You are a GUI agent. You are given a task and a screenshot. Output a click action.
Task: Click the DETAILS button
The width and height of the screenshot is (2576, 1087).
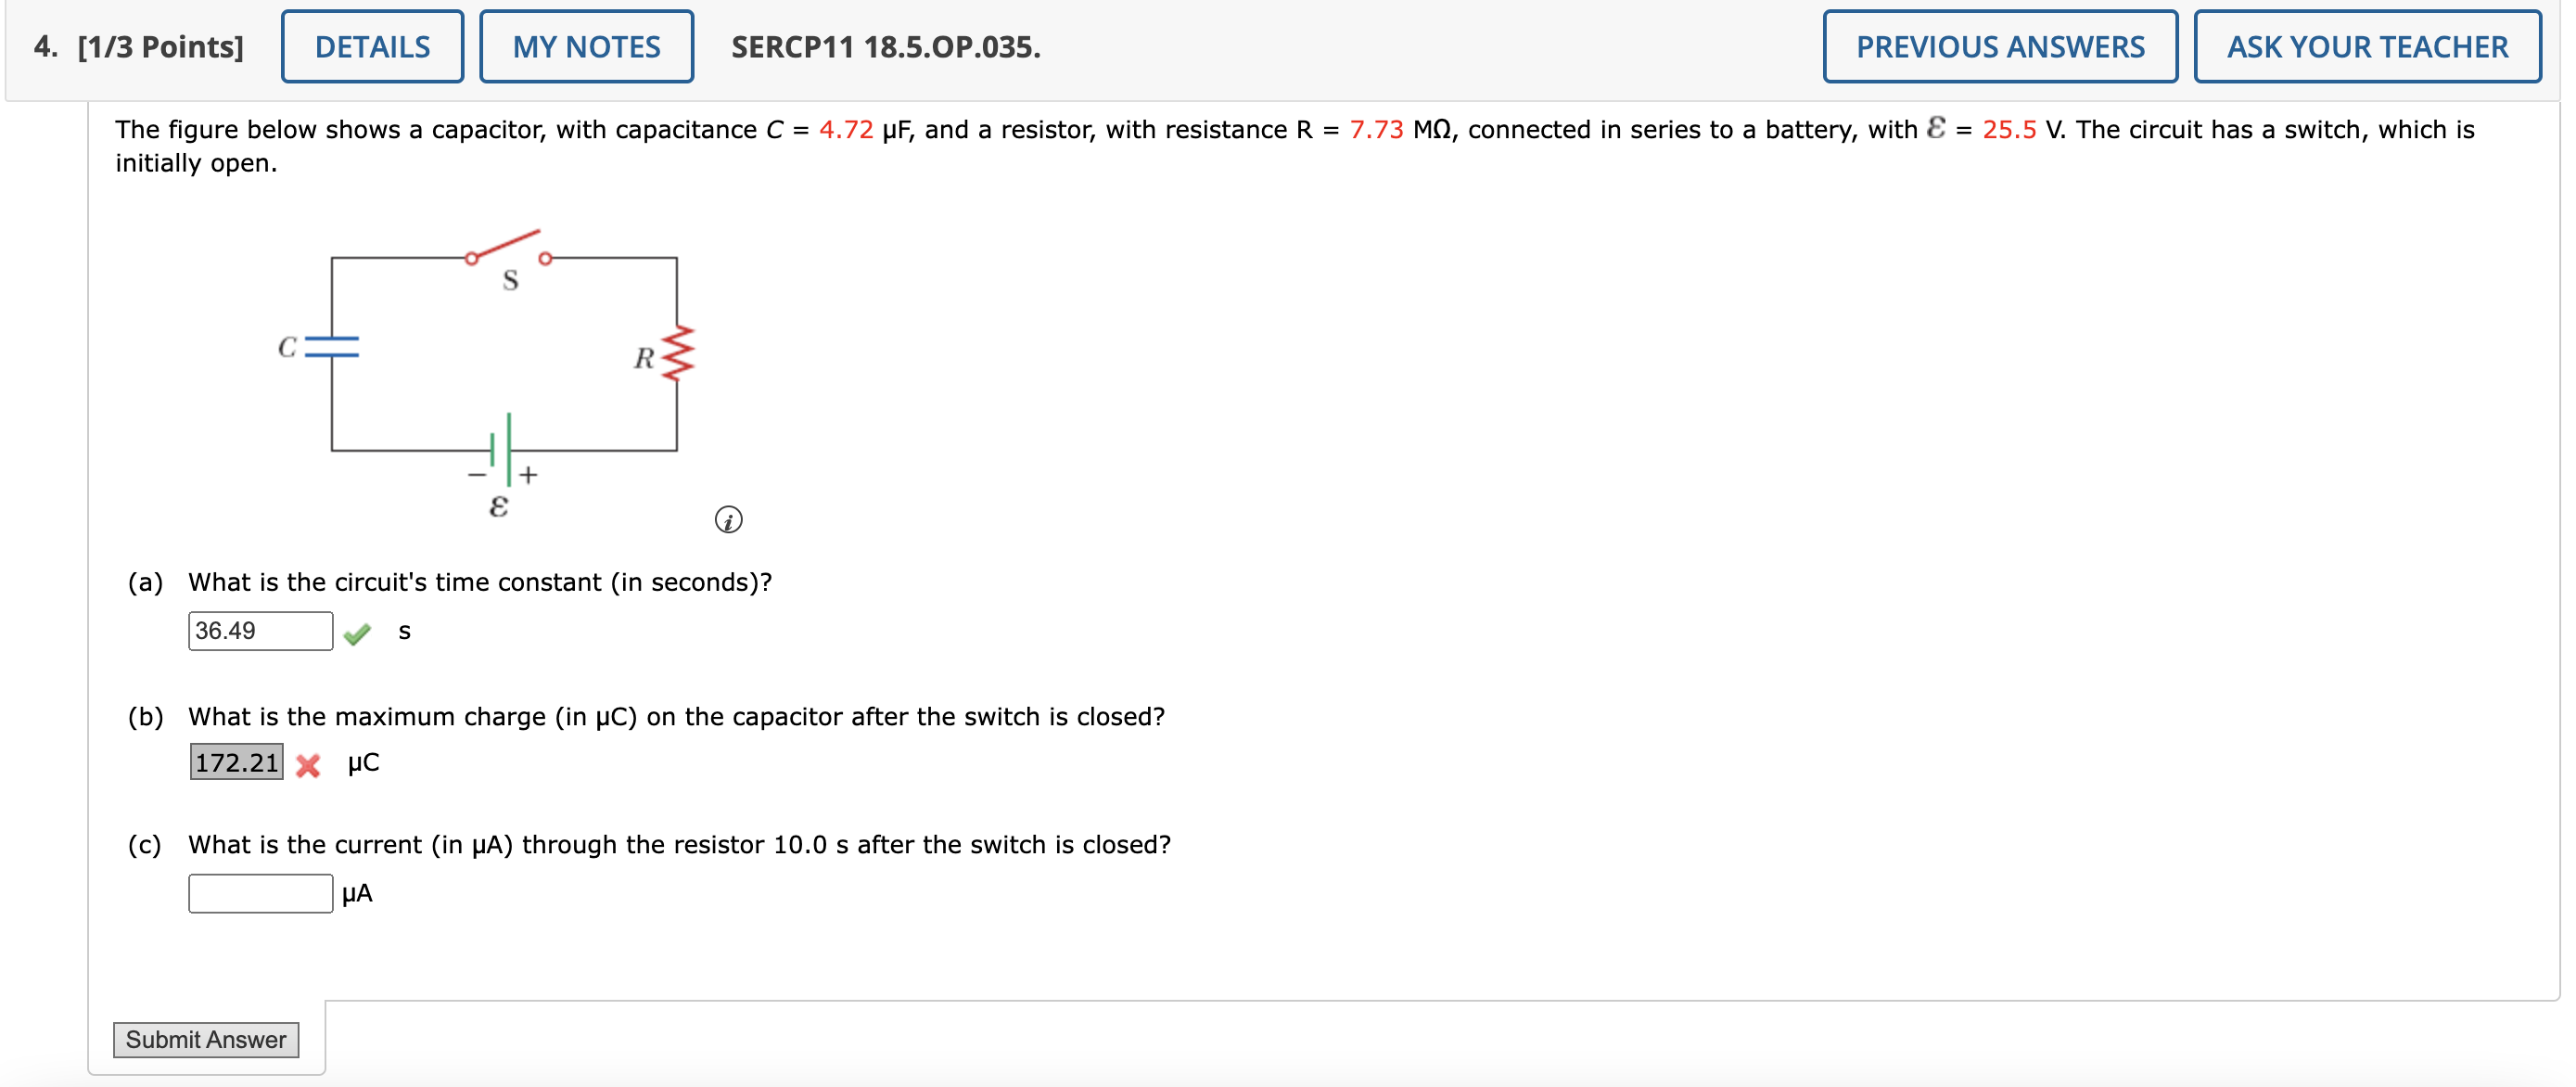(371, 46)
